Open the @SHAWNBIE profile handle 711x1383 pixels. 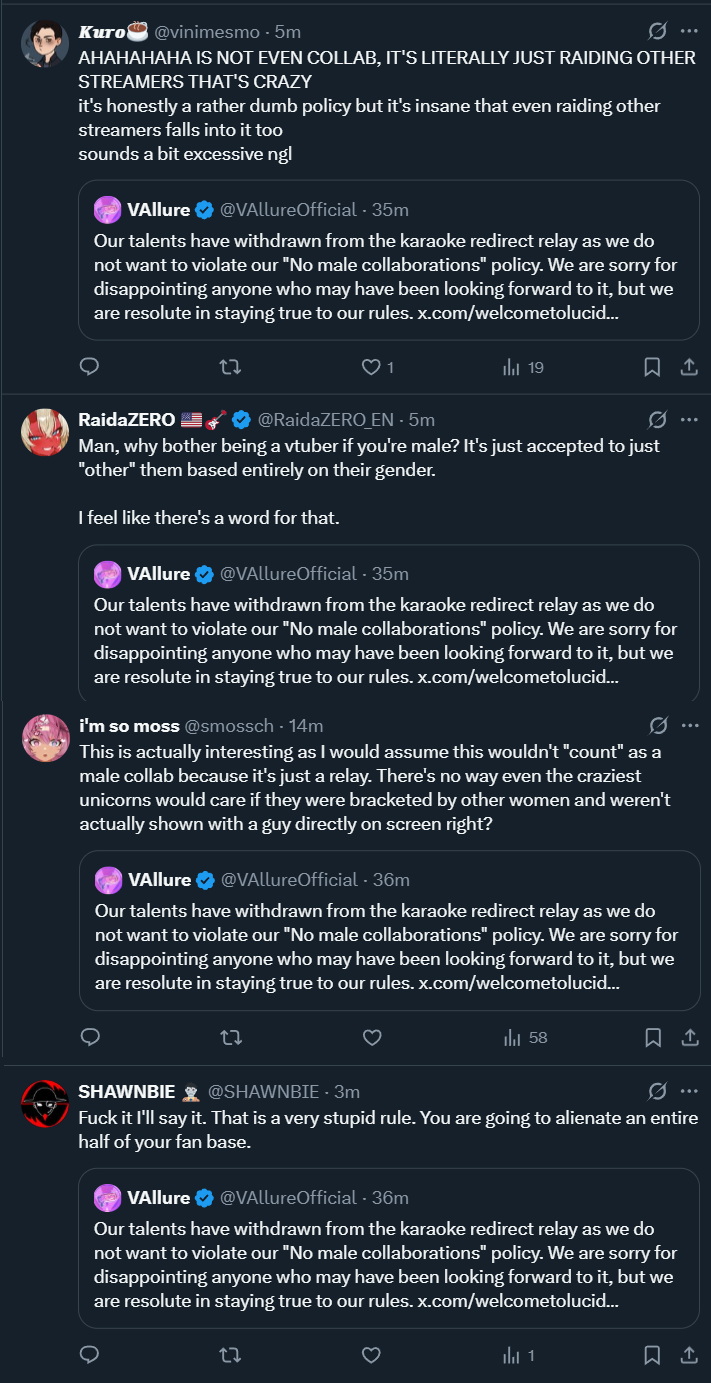point(266,1091)
